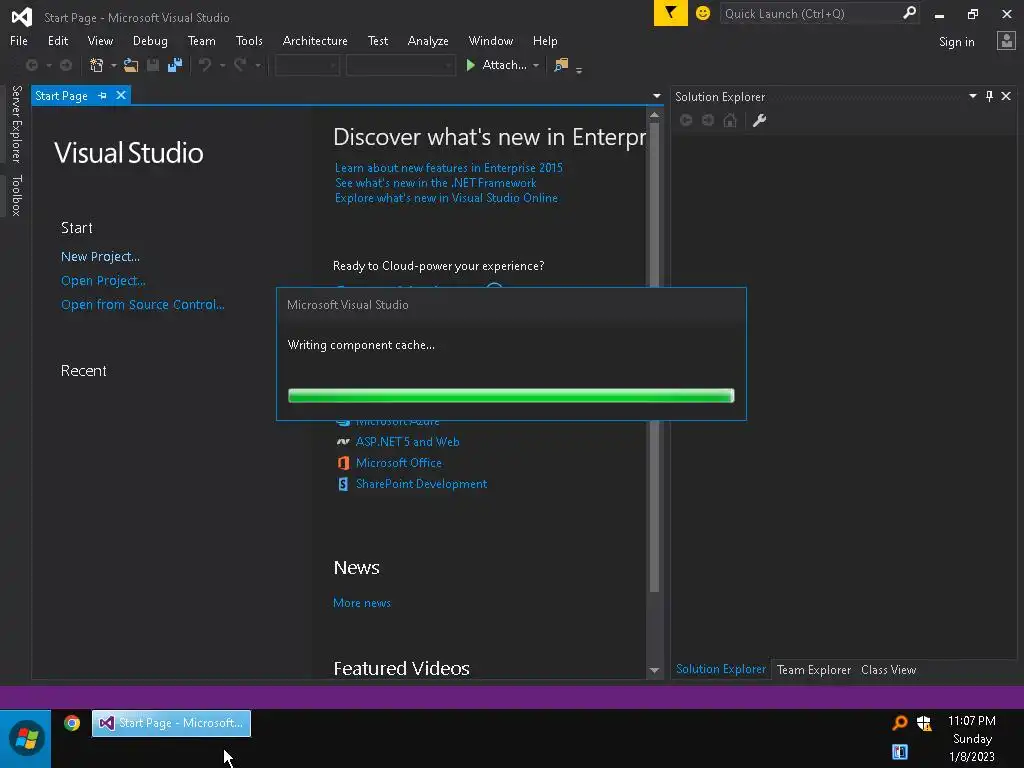
Task: Open the Solution Platforms combo box
Action: coord(400,65)
